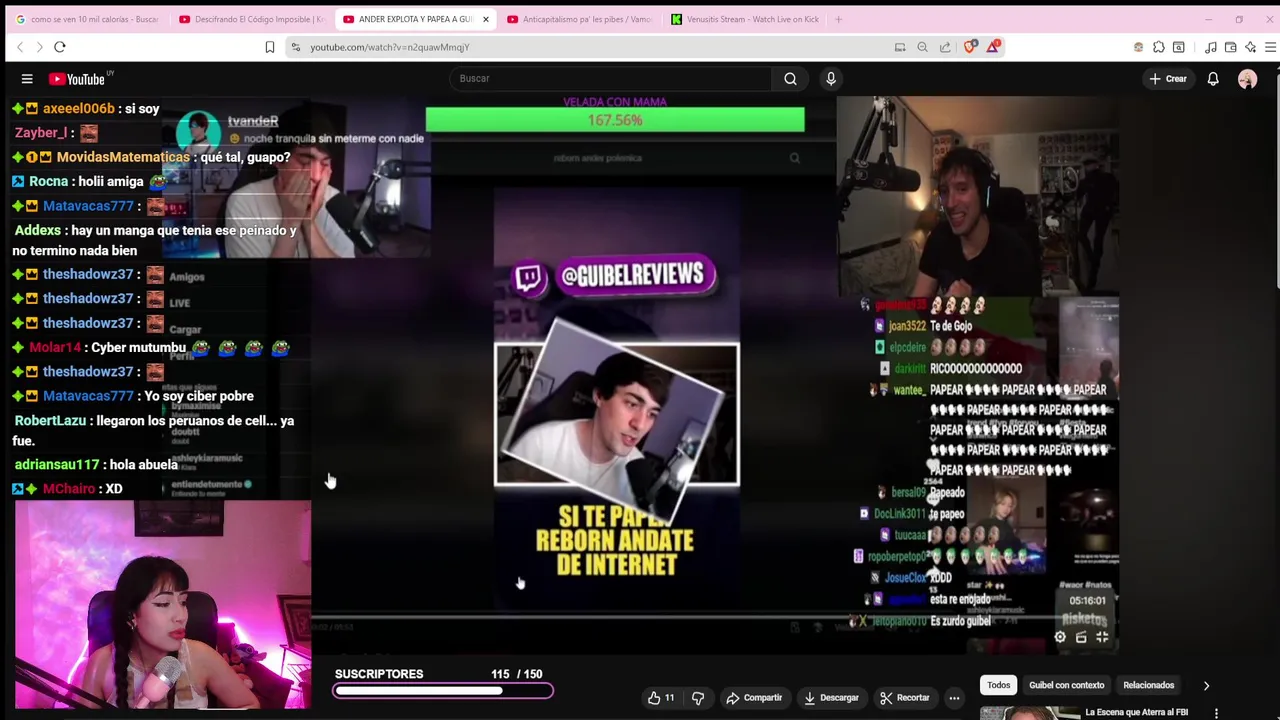Like the video with thumbs-up 11
This screenshot has height=720, width=1280.
pos(661,698)
